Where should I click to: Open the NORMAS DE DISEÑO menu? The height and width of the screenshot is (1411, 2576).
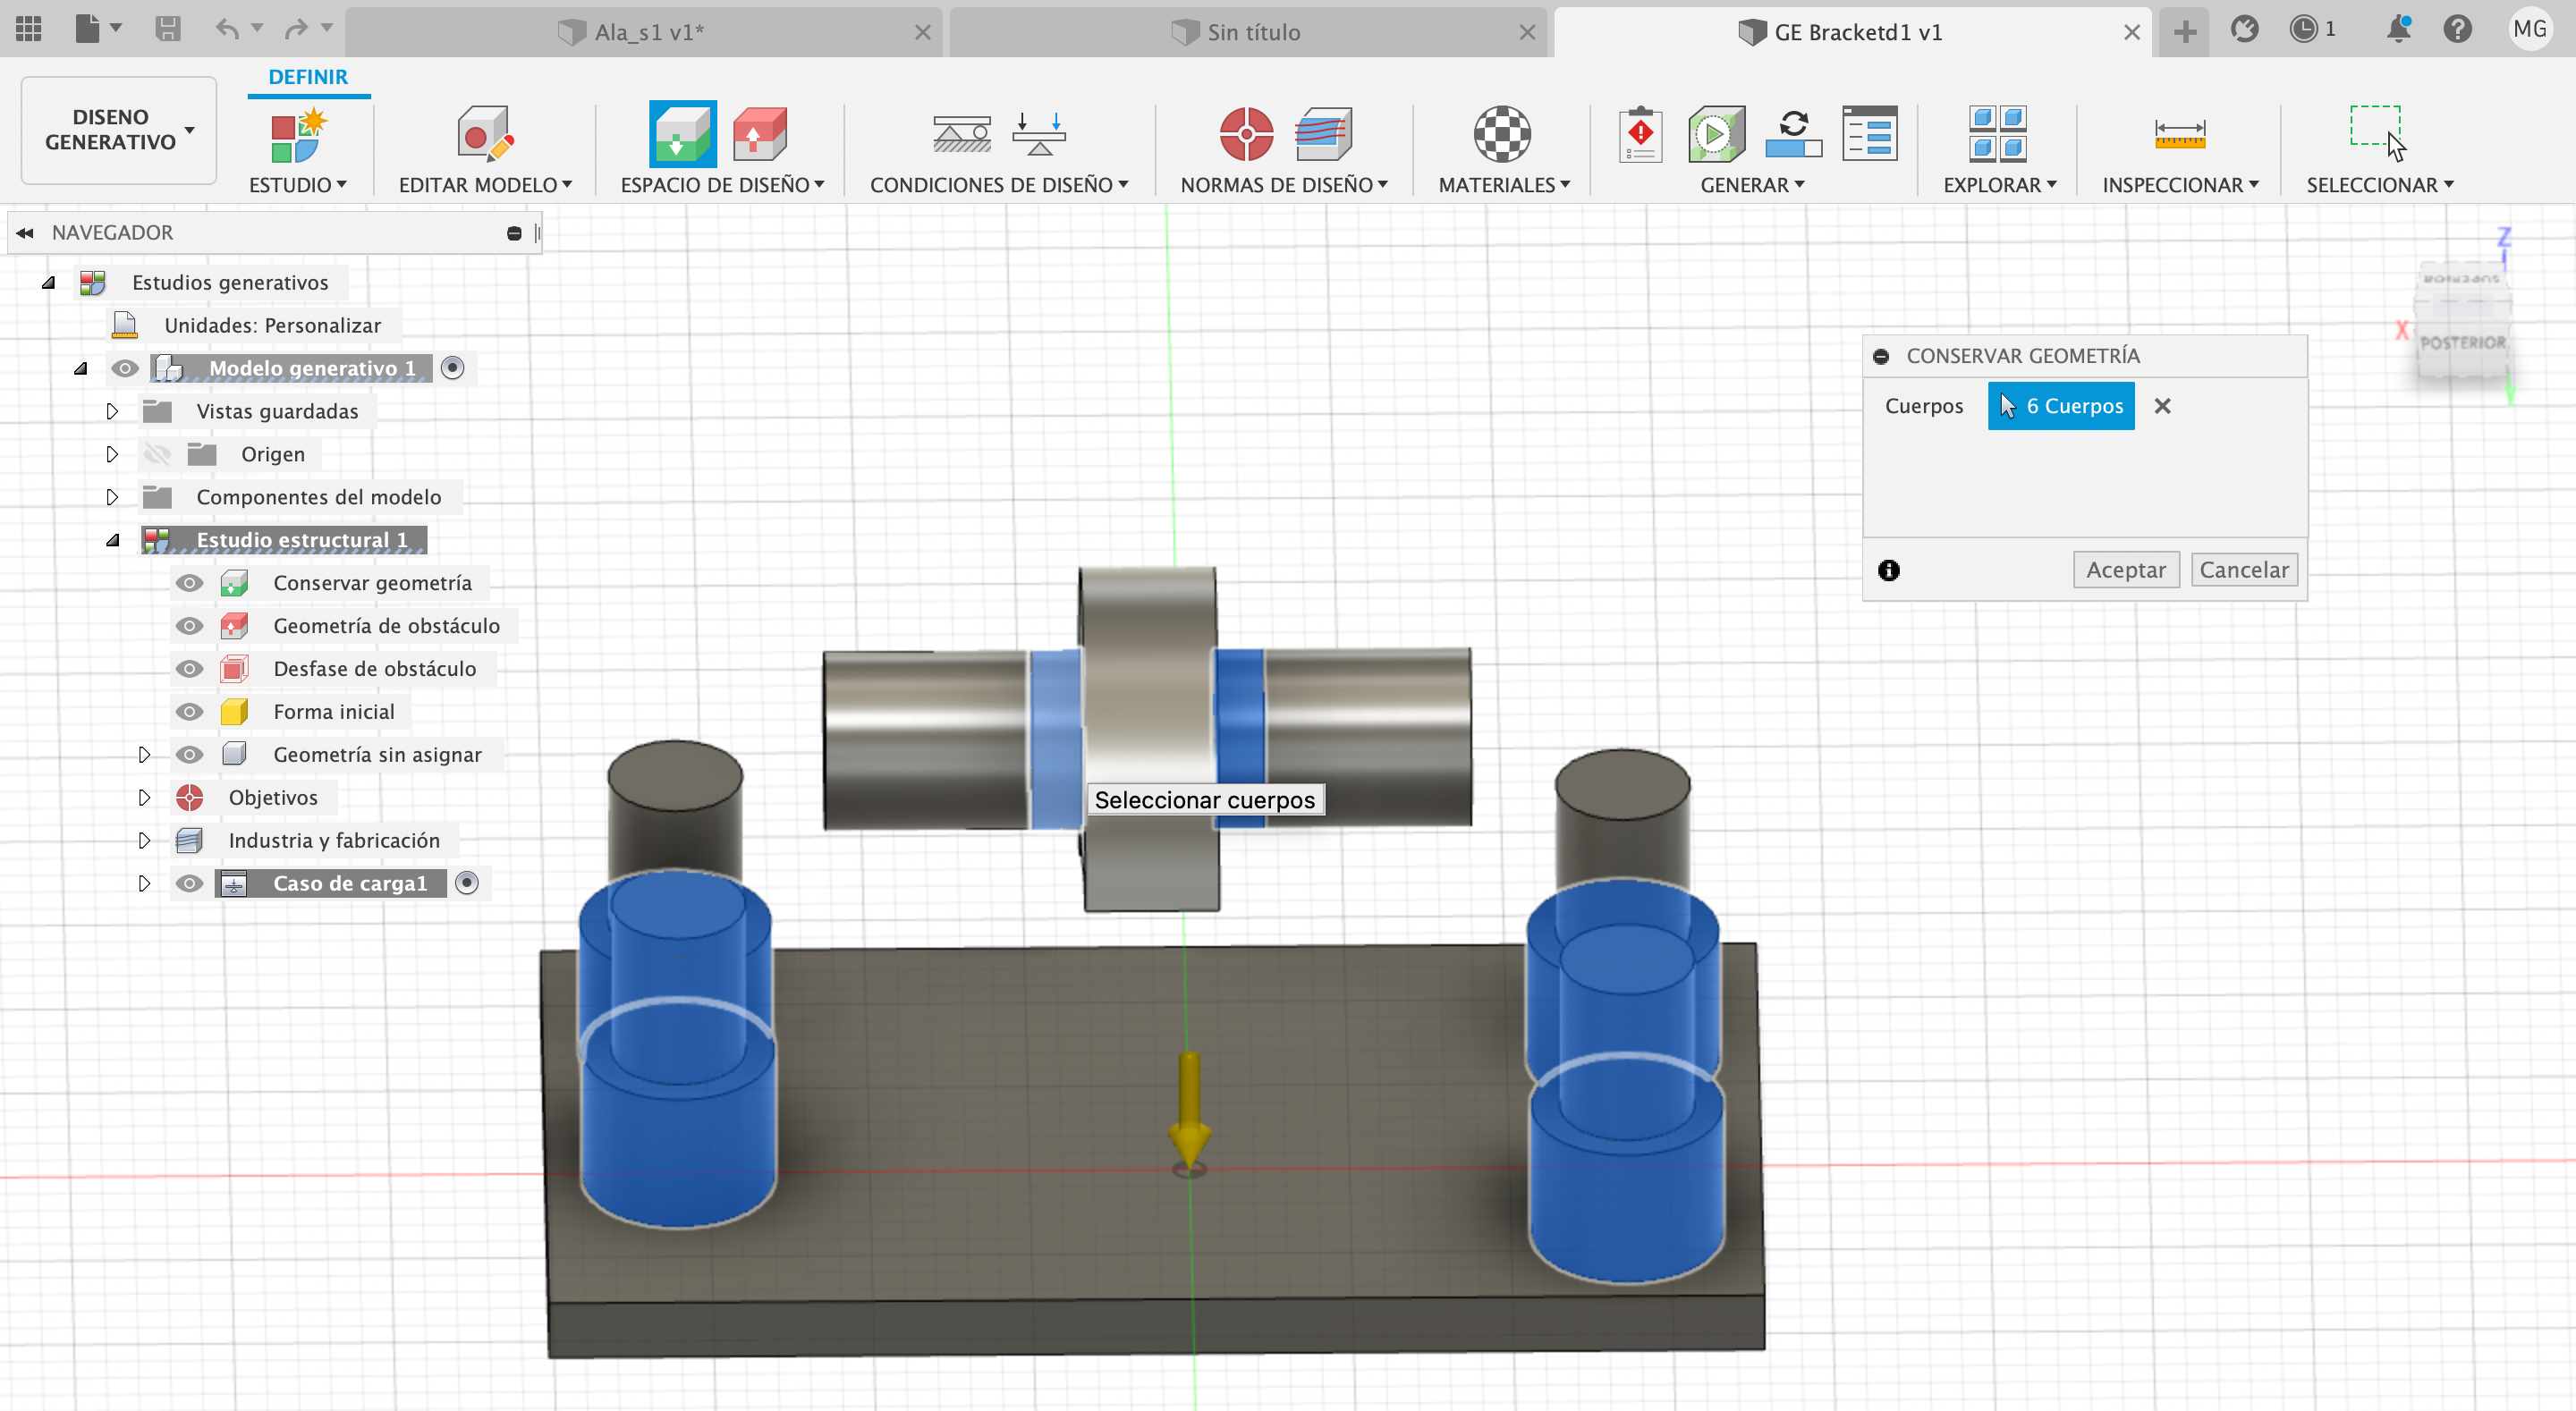pyautogui.click(x=1284, y=185)
